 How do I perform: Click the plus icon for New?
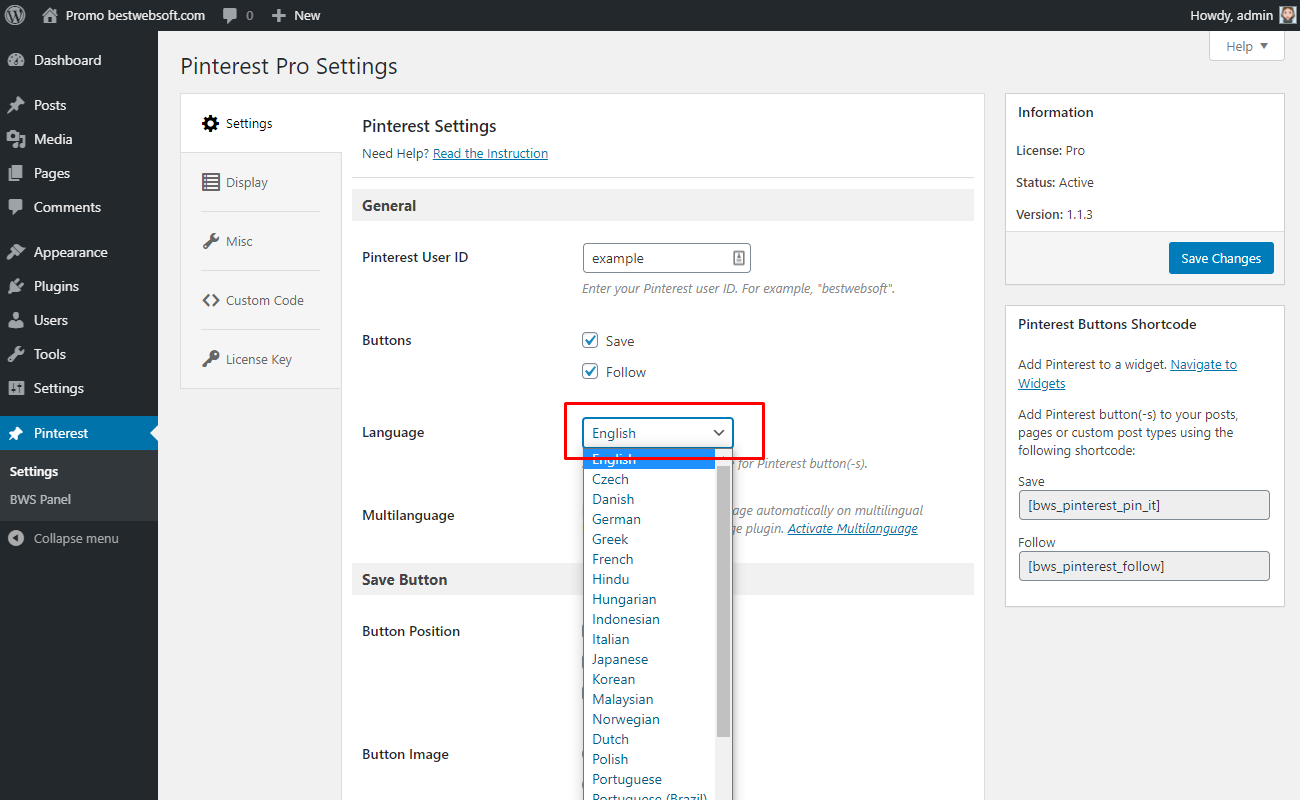279,16
